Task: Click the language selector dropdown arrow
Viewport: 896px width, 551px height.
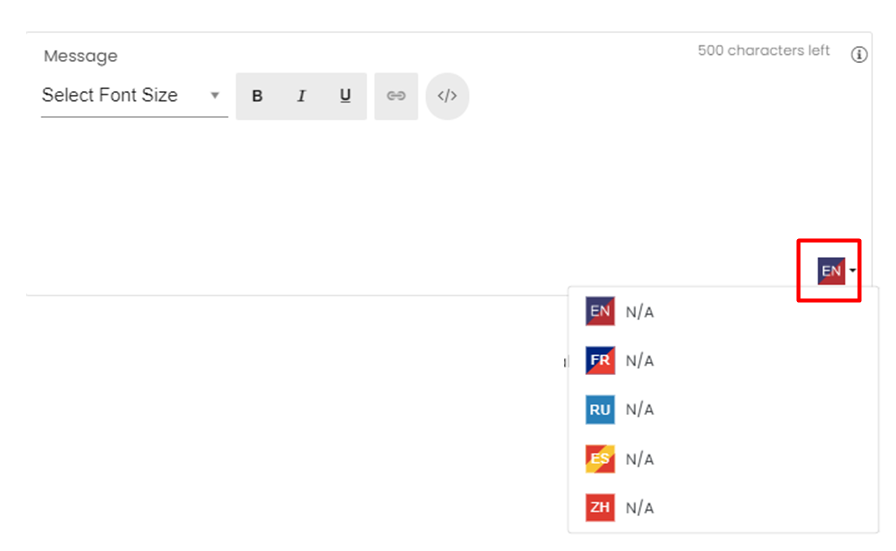Action: tap(852, 271)
